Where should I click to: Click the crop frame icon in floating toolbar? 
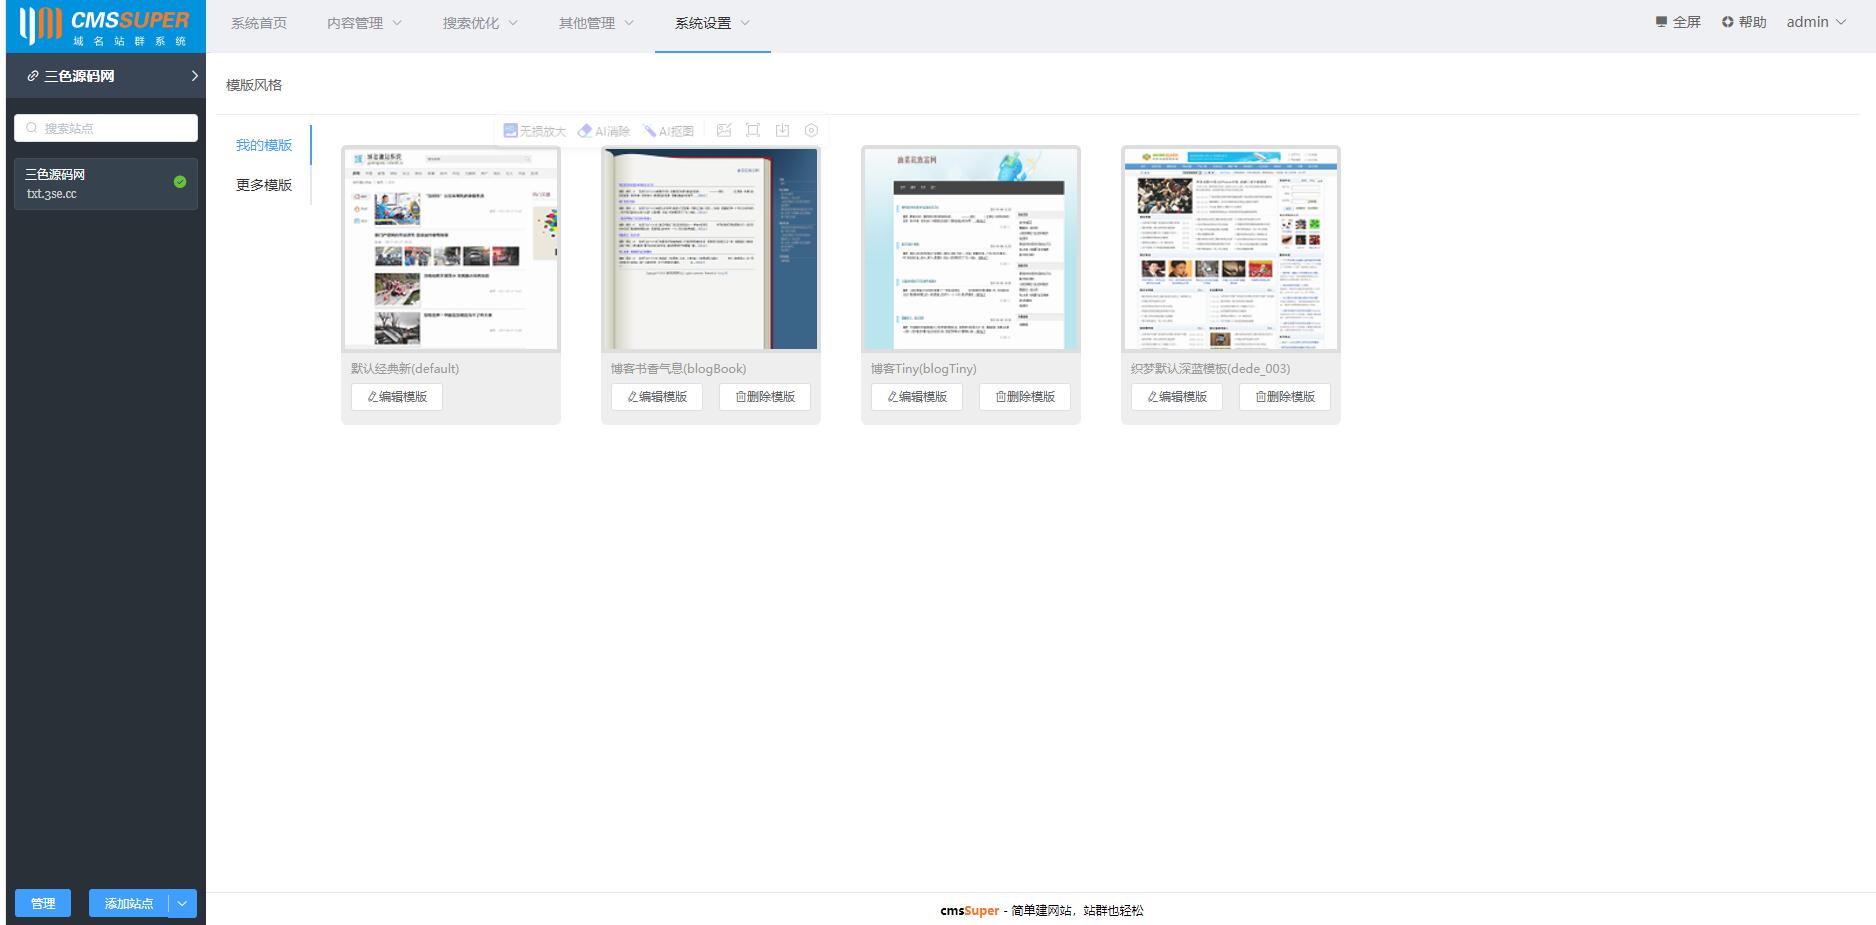point(753,130)
